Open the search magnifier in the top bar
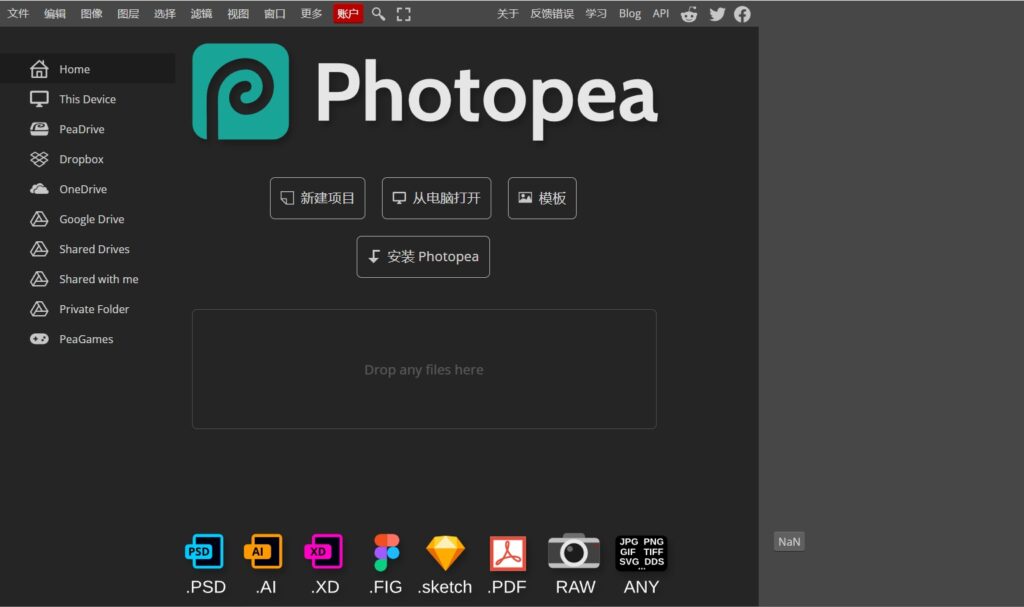Image resolution: width=1024 pixels, height=607 pixels. [x=378, y=13]
